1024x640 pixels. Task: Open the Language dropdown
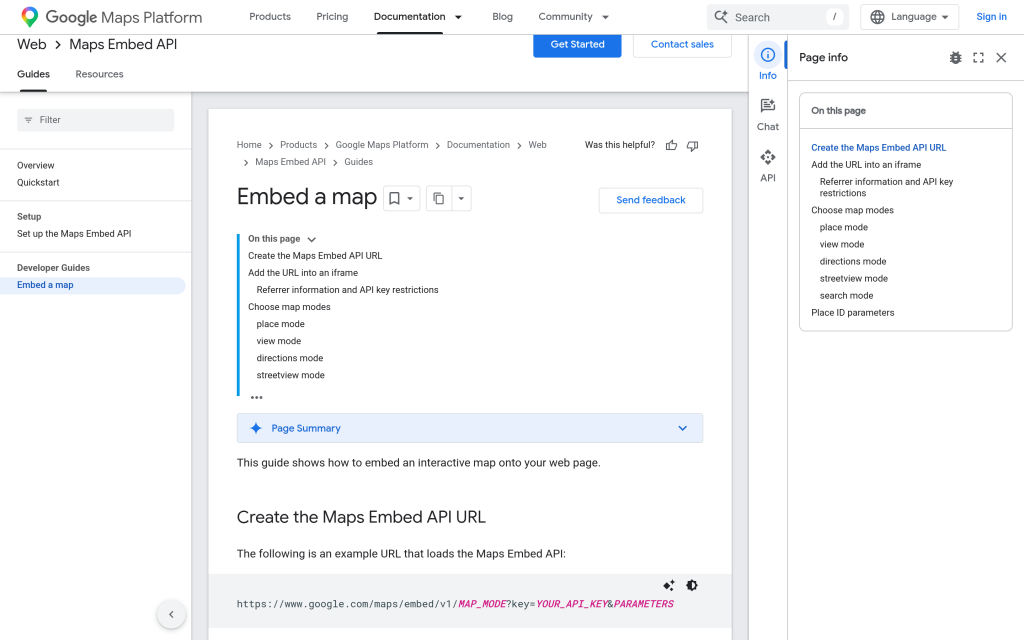(909, 17)
